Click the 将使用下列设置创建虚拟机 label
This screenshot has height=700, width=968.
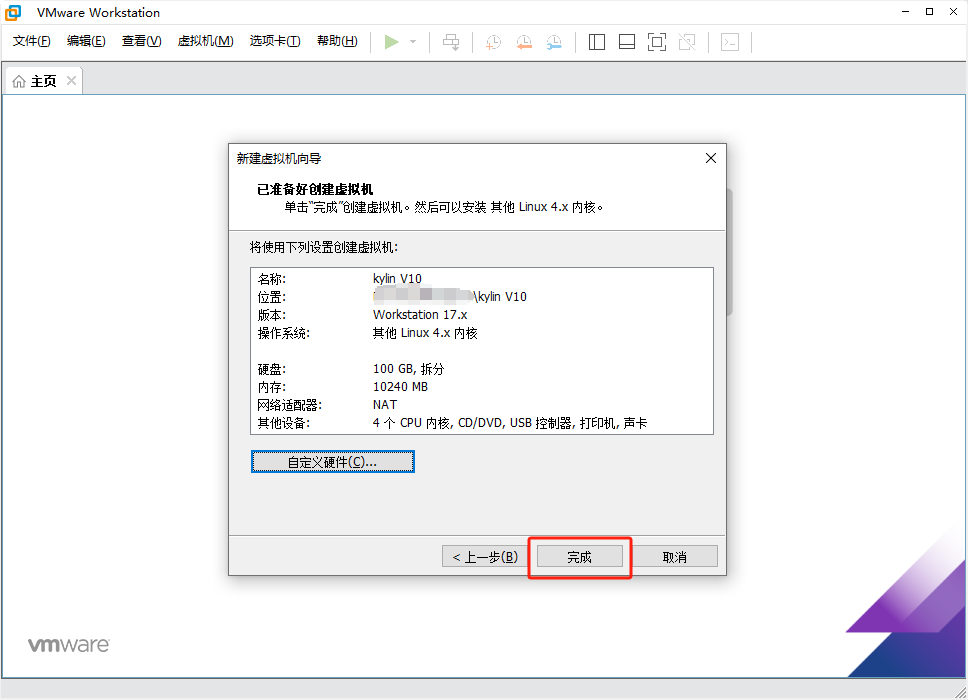323,248
